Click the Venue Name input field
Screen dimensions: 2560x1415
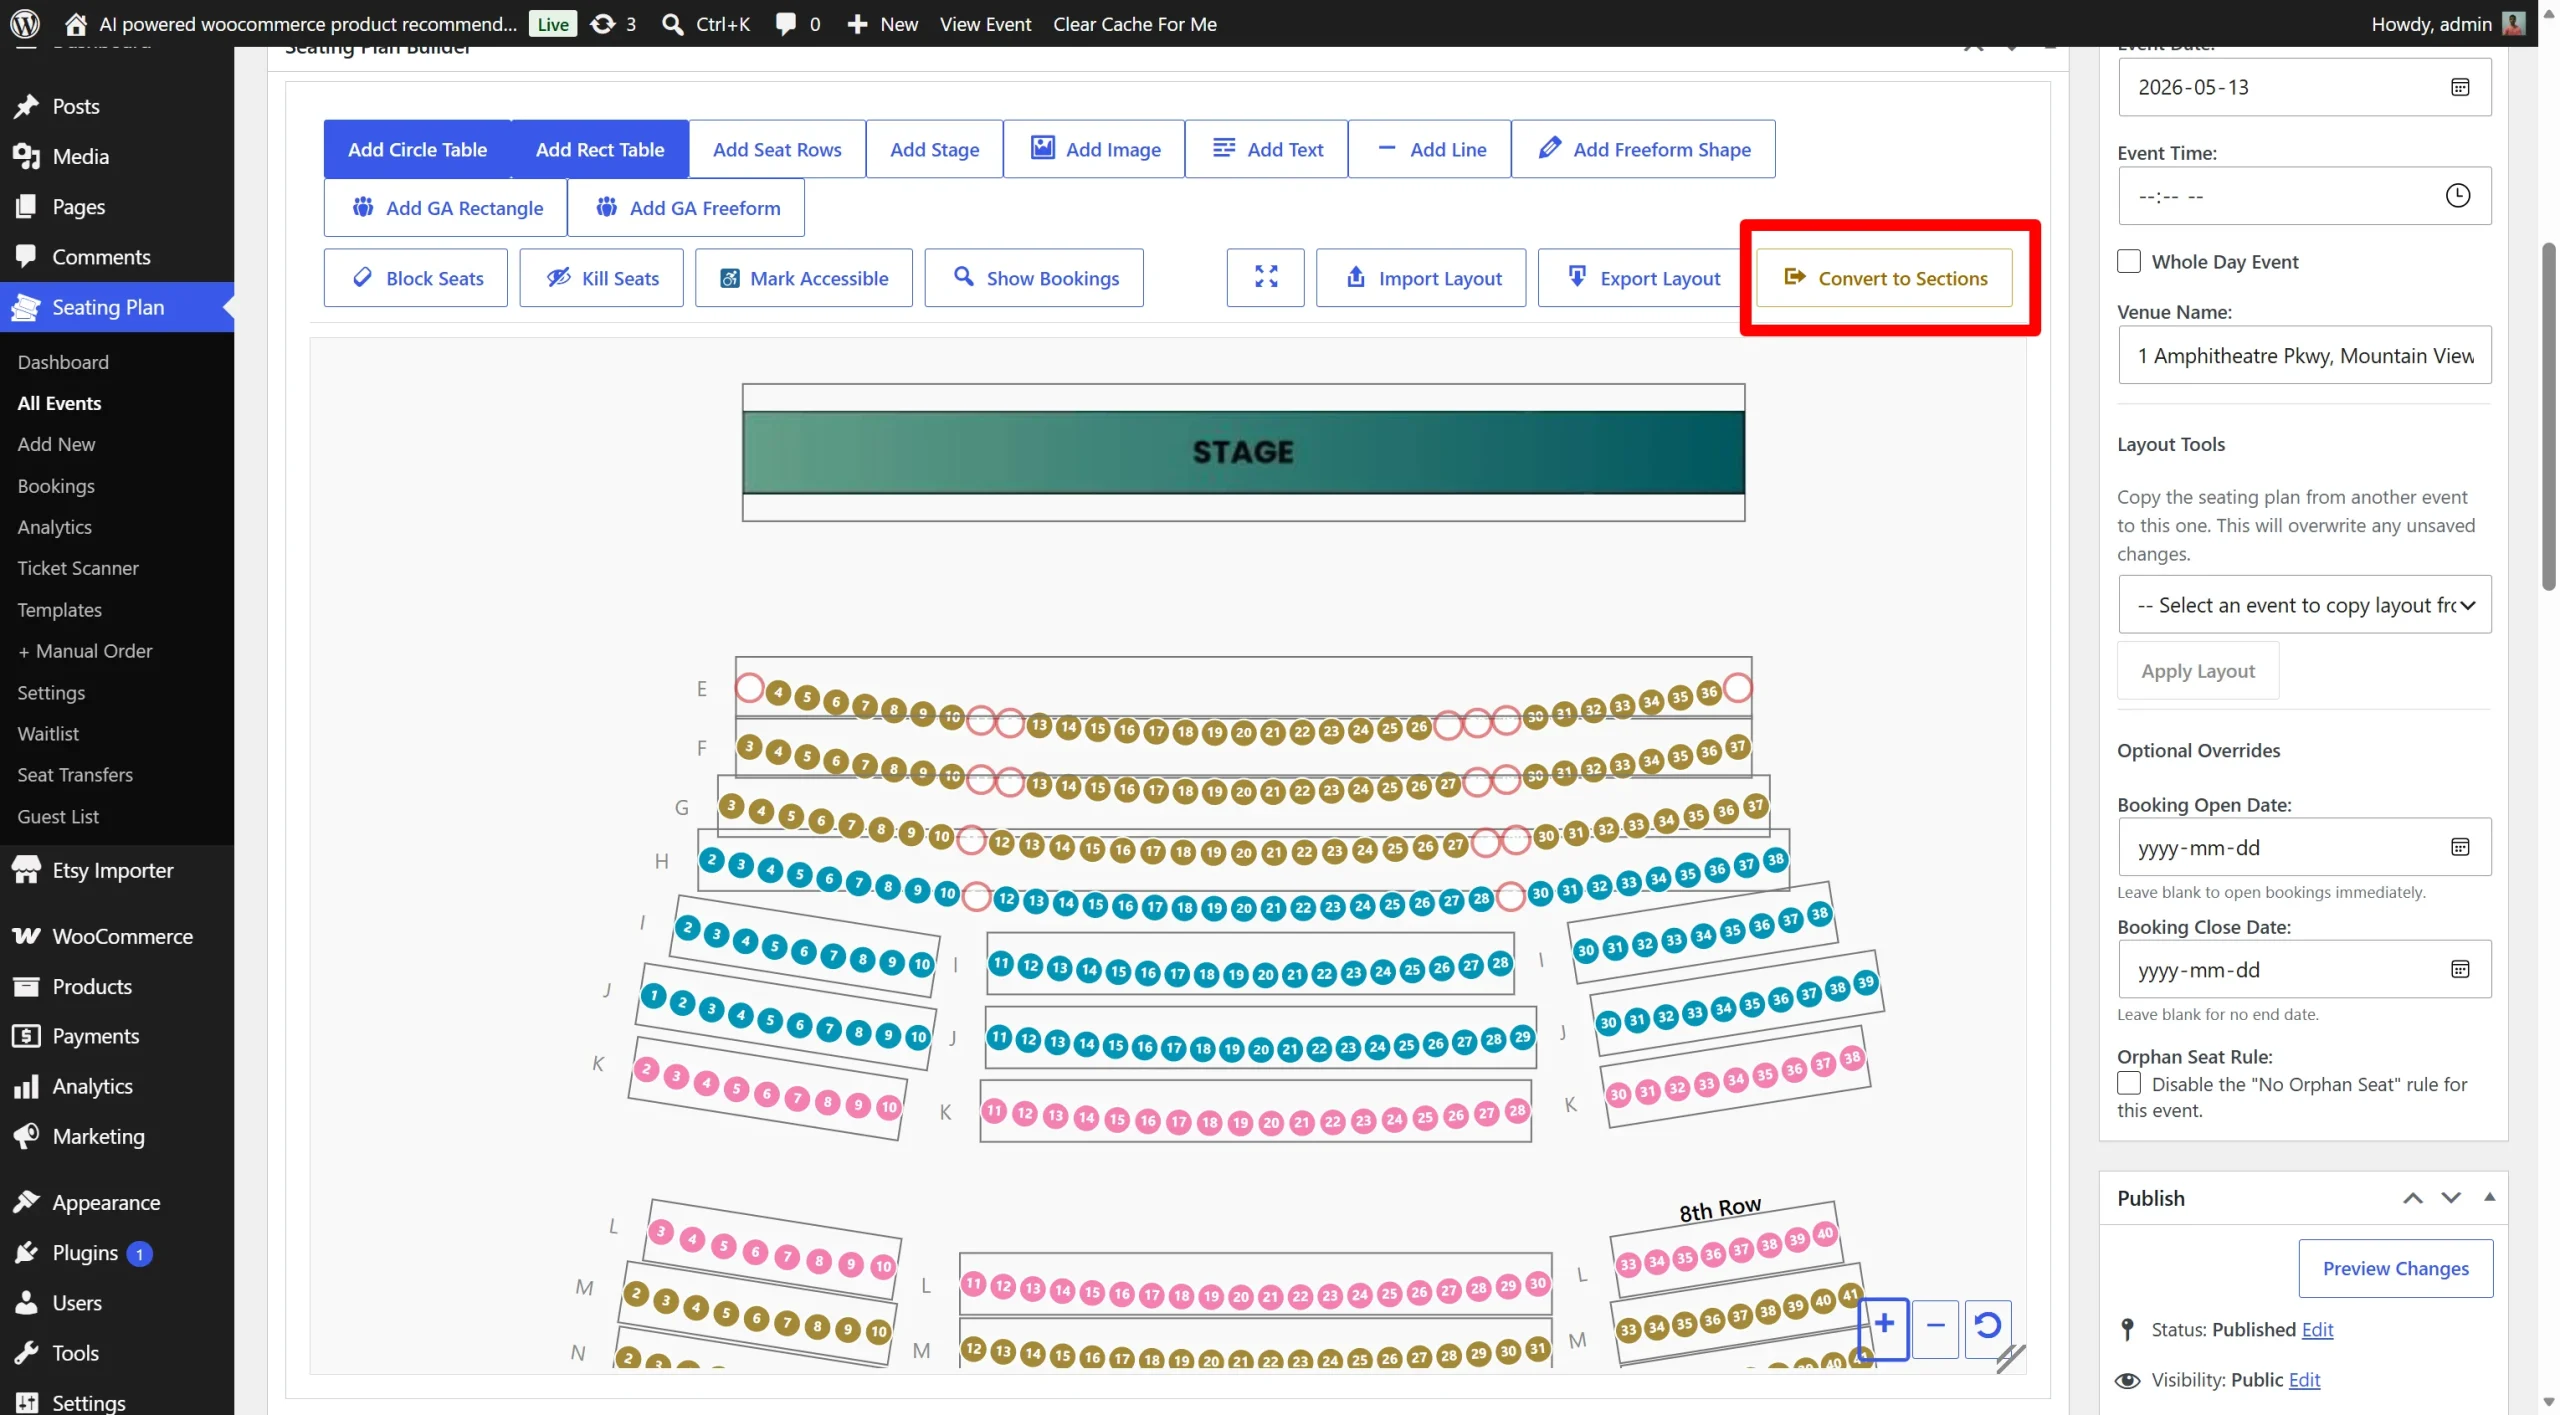tap(2304, 355)
